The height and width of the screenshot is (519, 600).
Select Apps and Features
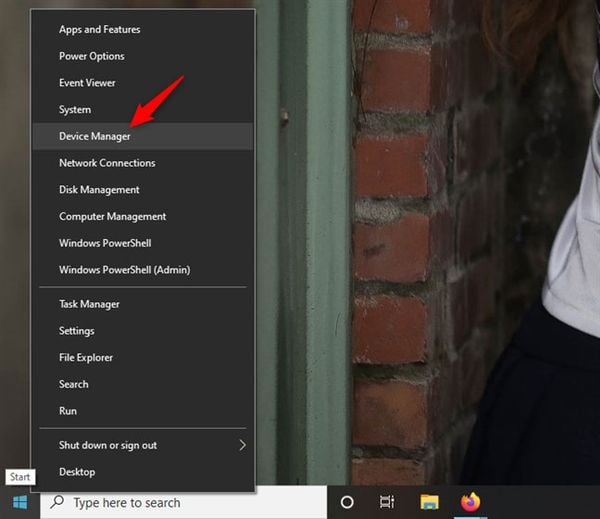coord(100,30)
